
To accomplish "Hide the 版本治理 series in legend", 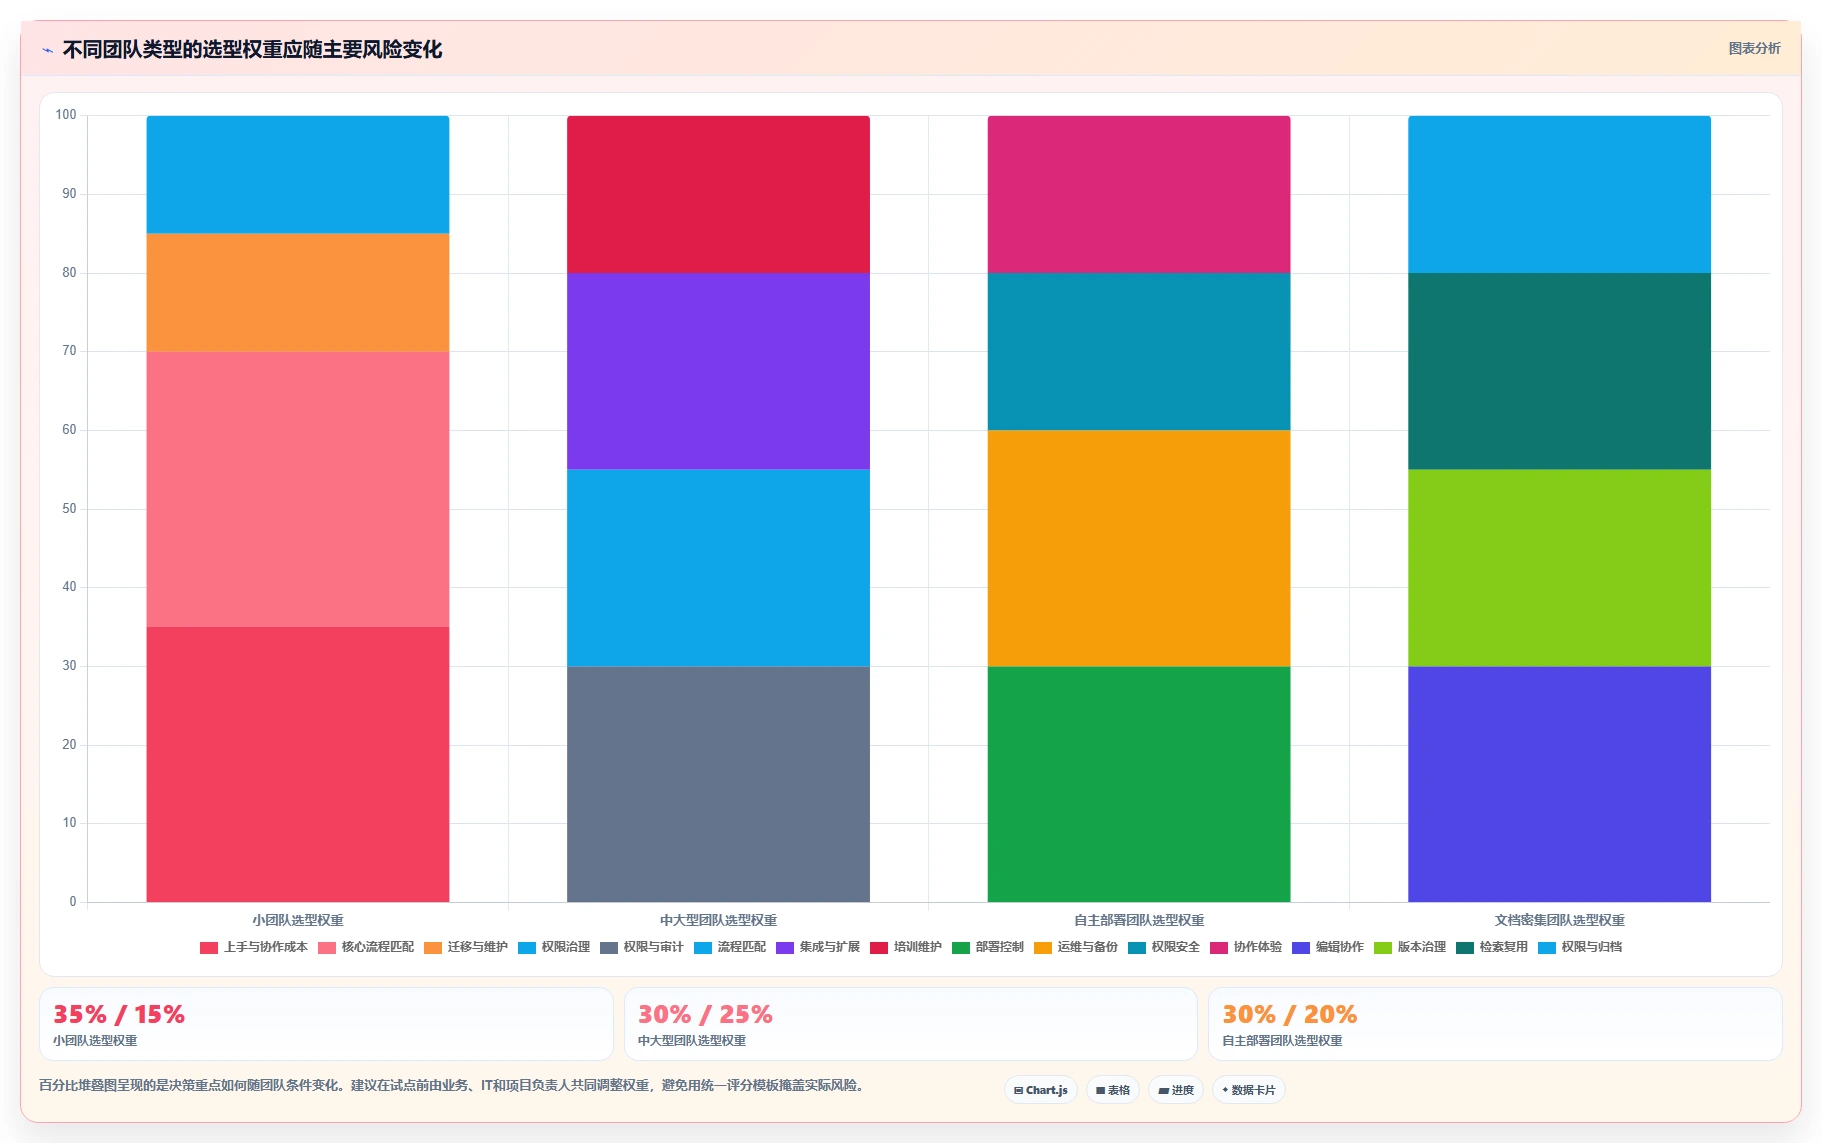I will click(x=1410, y=947).
